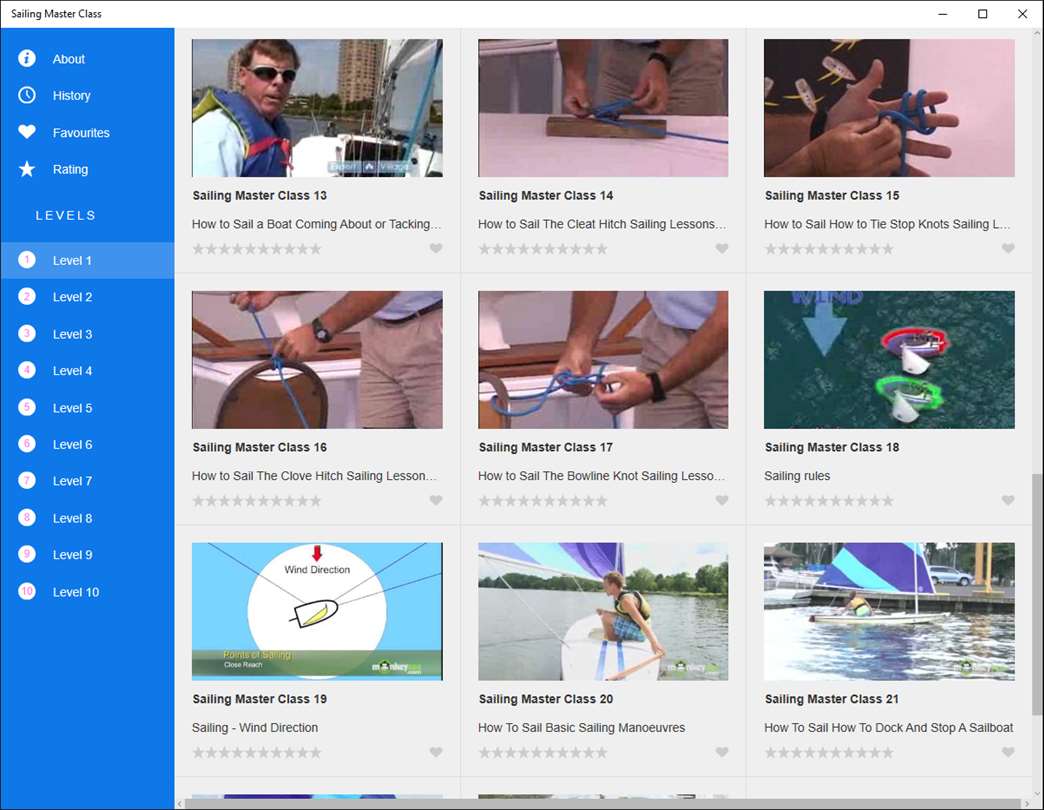Favourite Sailing Master Class 13 with heart
Image resolution: width=1044 pixels, height=810 pixels.
(x=435, y=248)
